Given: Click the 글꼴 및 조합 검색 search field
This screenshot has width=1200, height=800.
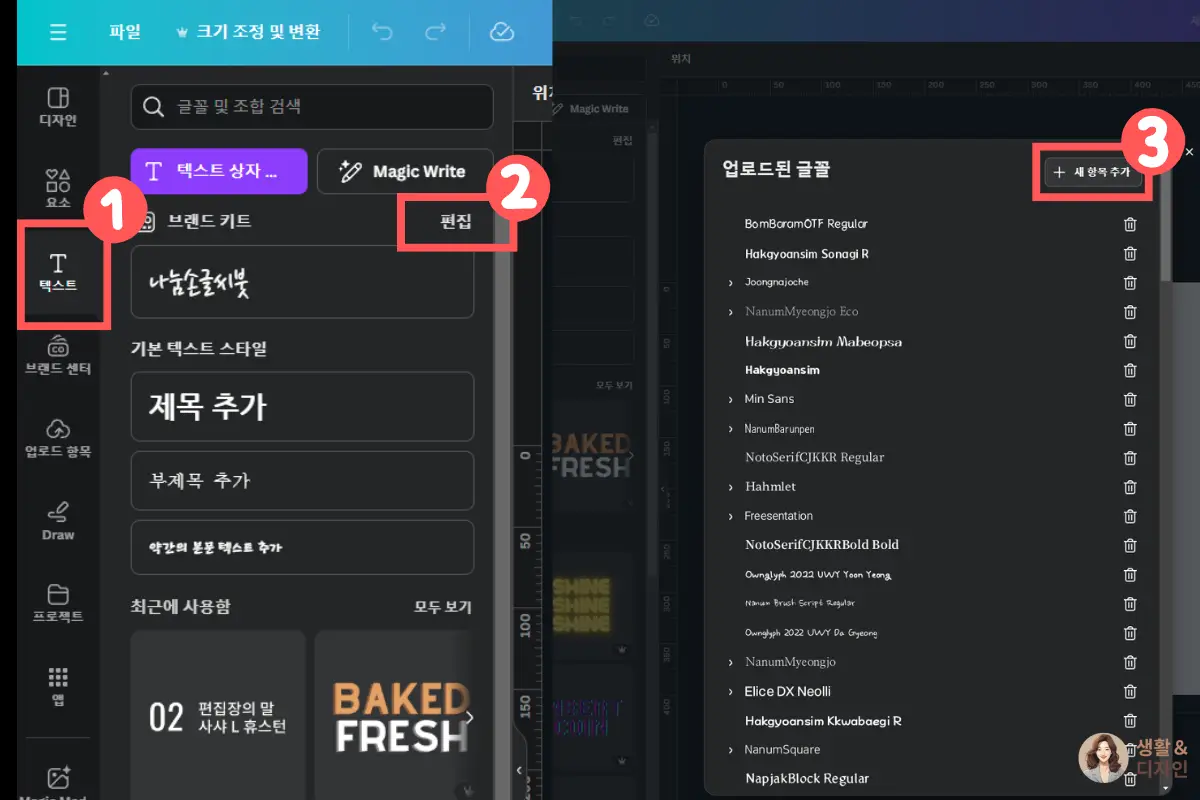Looking at the screenshot, I should [311, 107].
